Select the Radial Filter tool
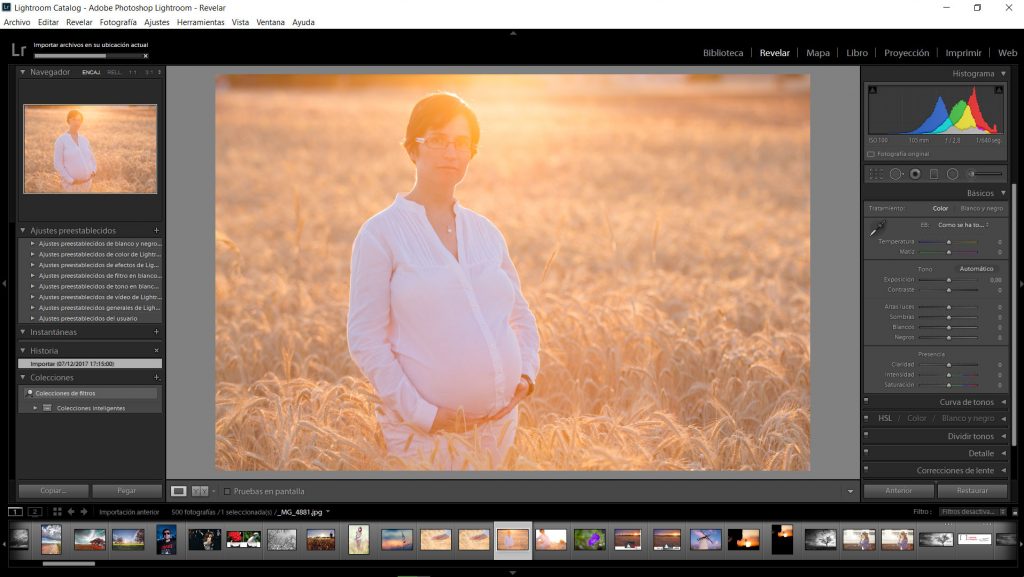1024x577 pixels. tap(951, 173)
